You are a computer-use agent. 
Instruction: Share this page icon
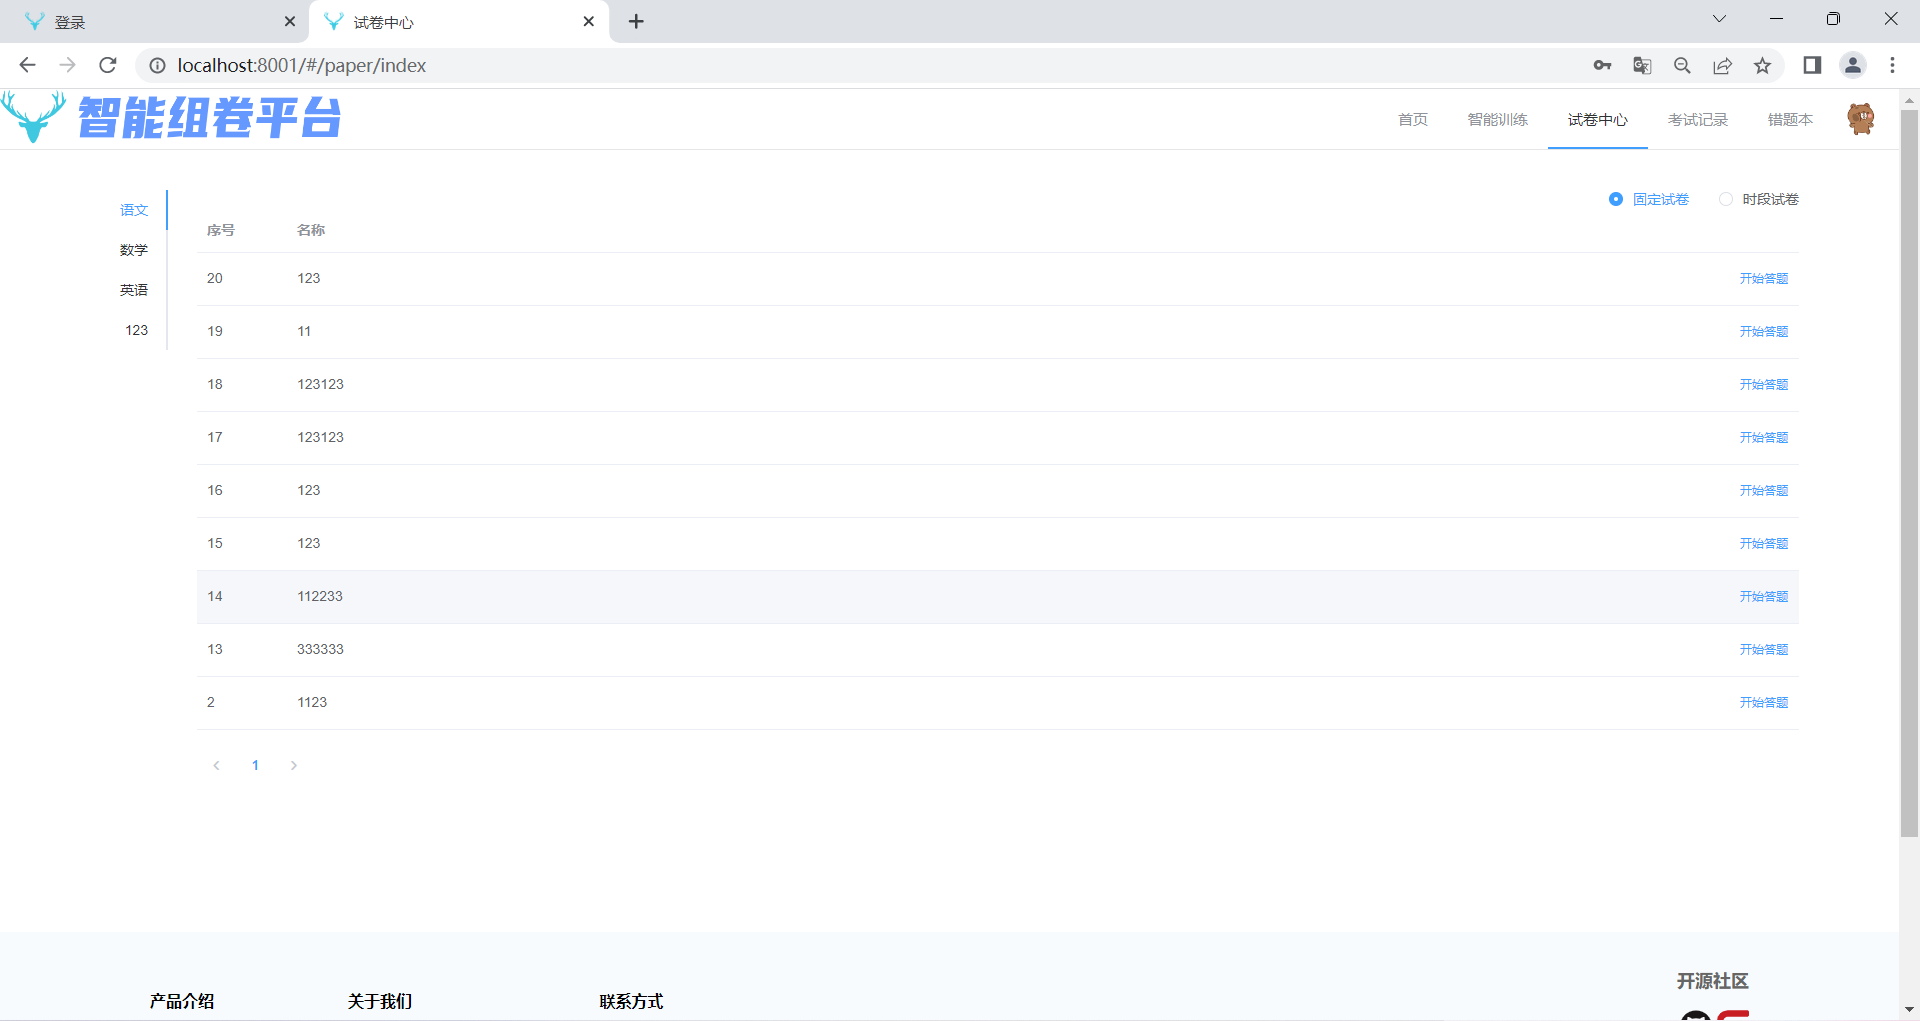pyautogui.click(x=1722, y=65)
